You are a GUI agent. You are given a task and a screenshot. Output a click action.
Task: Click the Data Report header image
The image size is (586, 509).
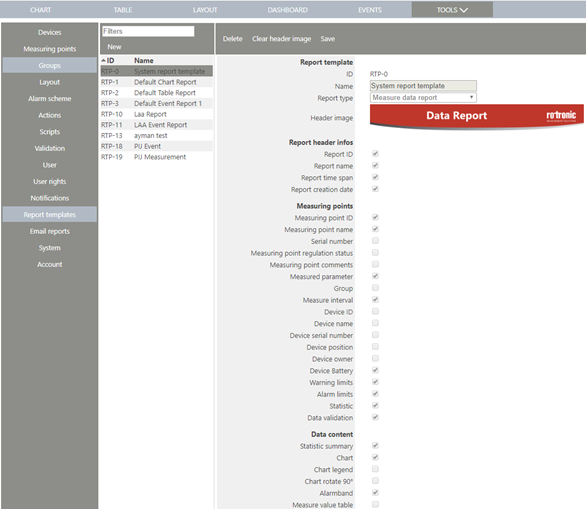click(476, 117)
